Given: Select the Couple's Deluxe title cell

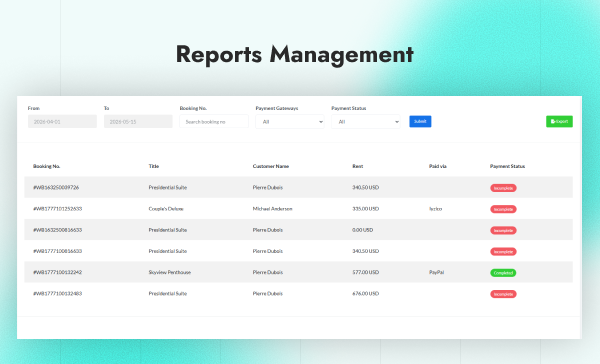Looking at the screenshot, I should [166, 209].
